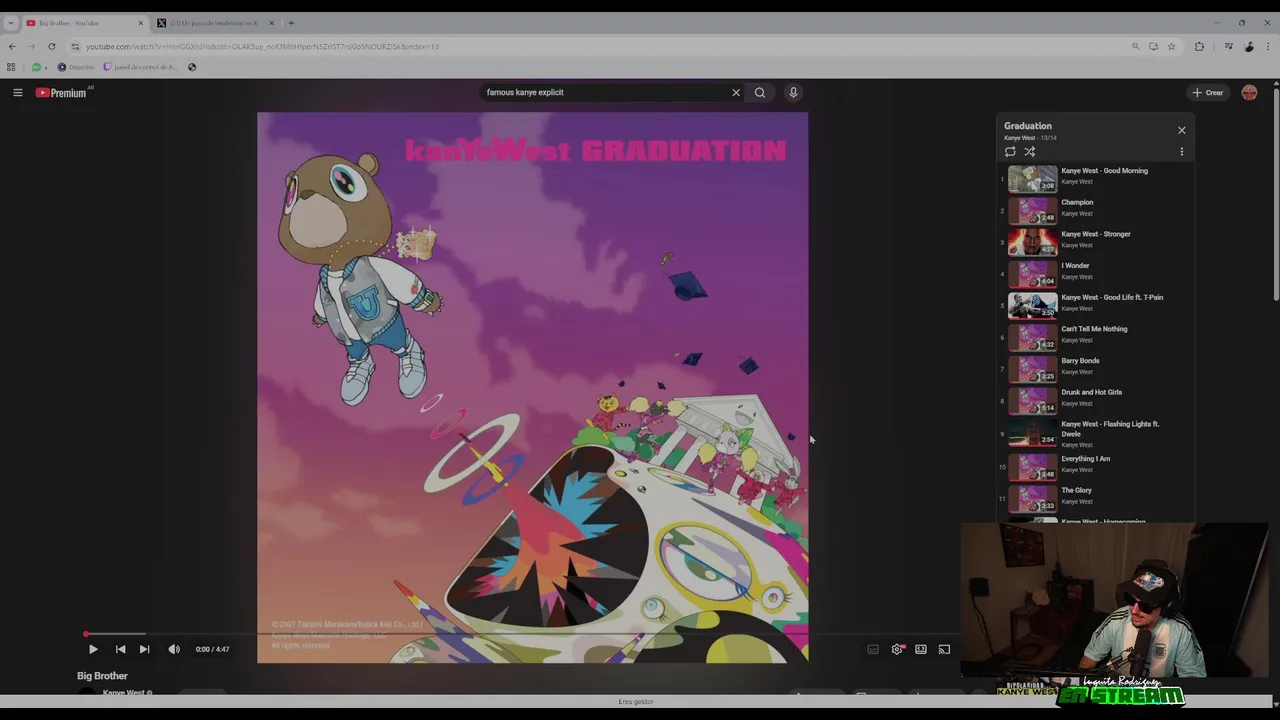
Task: Open the Deportes bookmark
Action: [x=75, y=67]
